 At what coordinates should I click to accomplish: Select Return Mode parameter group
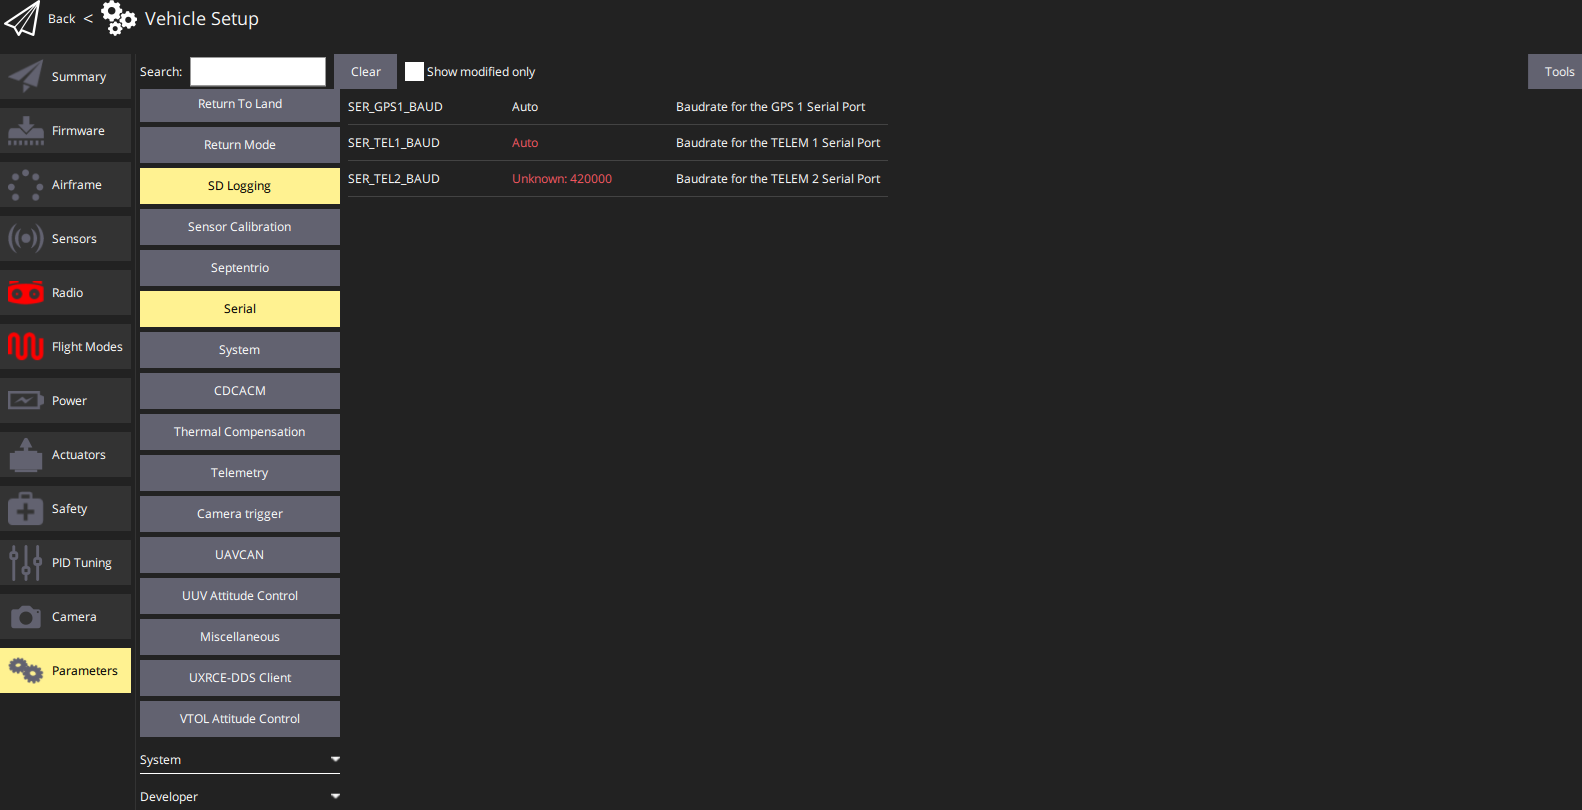[240, 145]
